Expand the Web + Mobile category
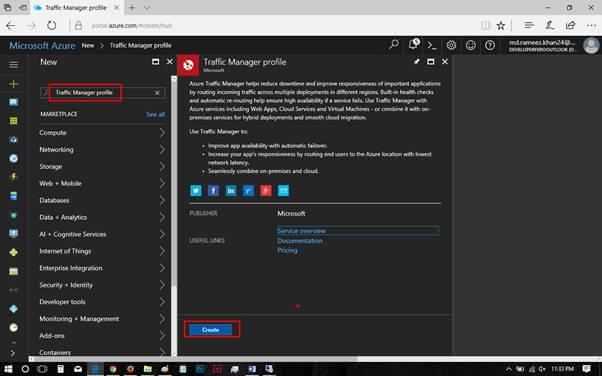 [102, 183]
